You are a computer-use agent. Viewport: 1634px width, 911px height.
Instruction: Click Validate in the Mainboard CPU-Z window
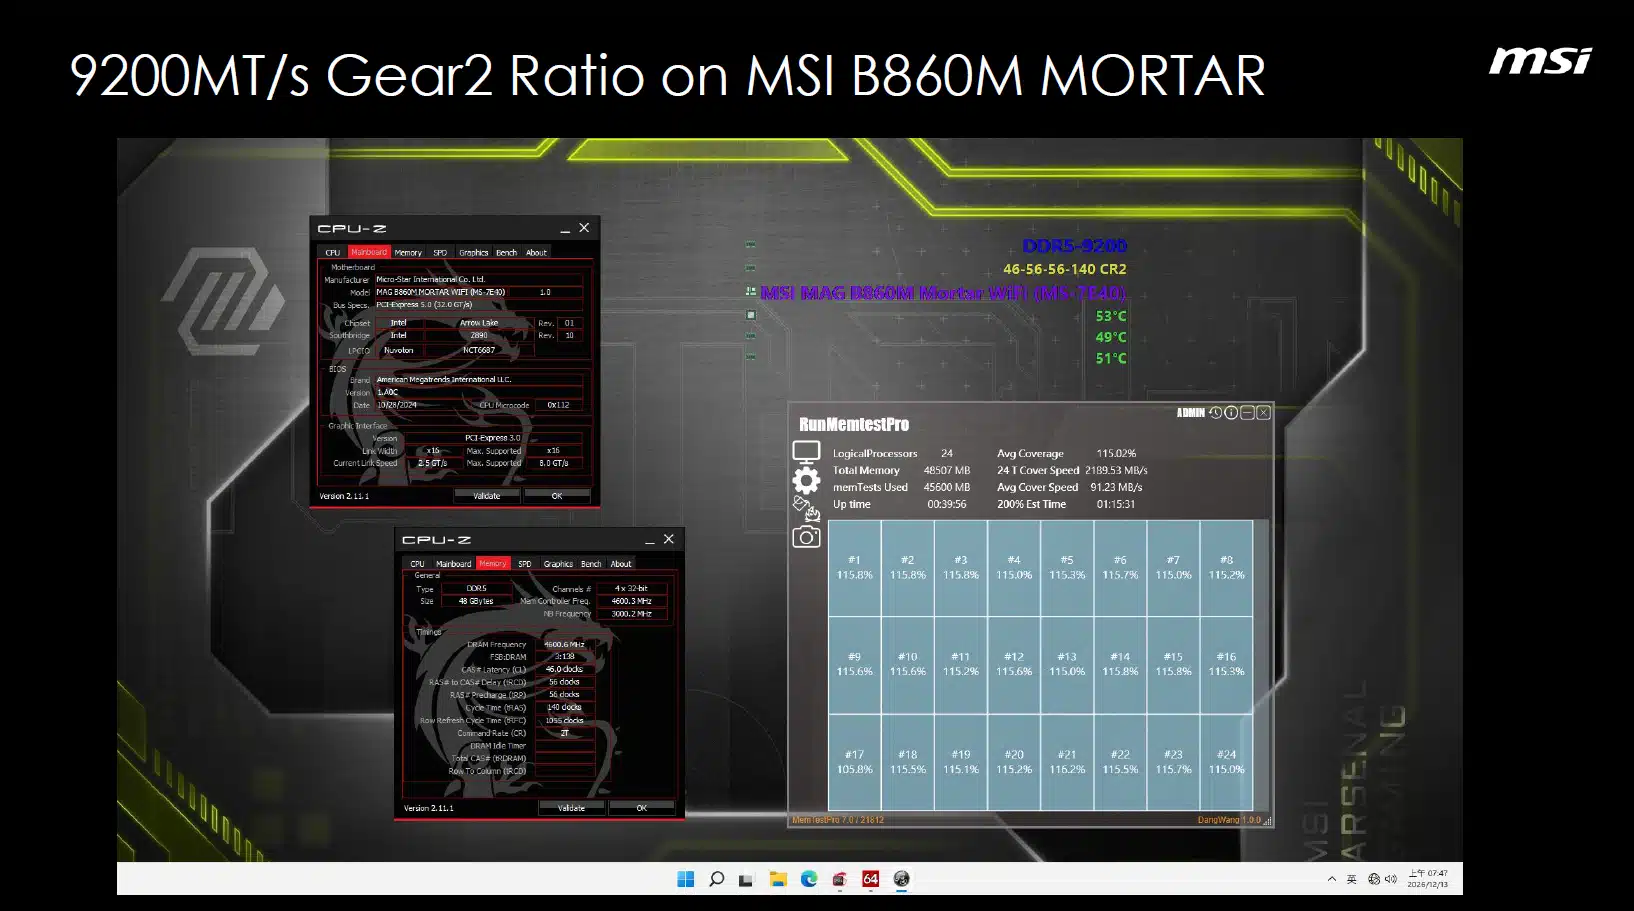tap(487, 496)
